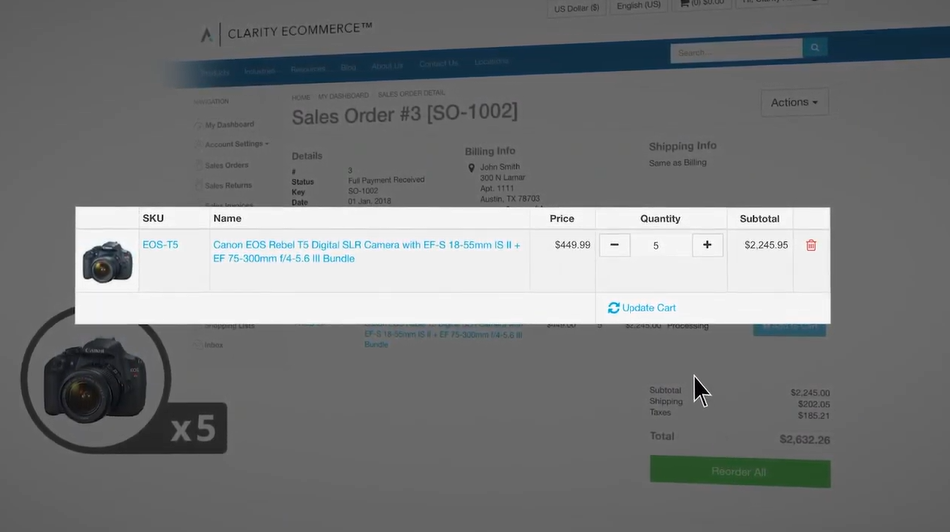Click the Clarity Ecommerce logo
950x532 pixels.
[x=287, y=32]
